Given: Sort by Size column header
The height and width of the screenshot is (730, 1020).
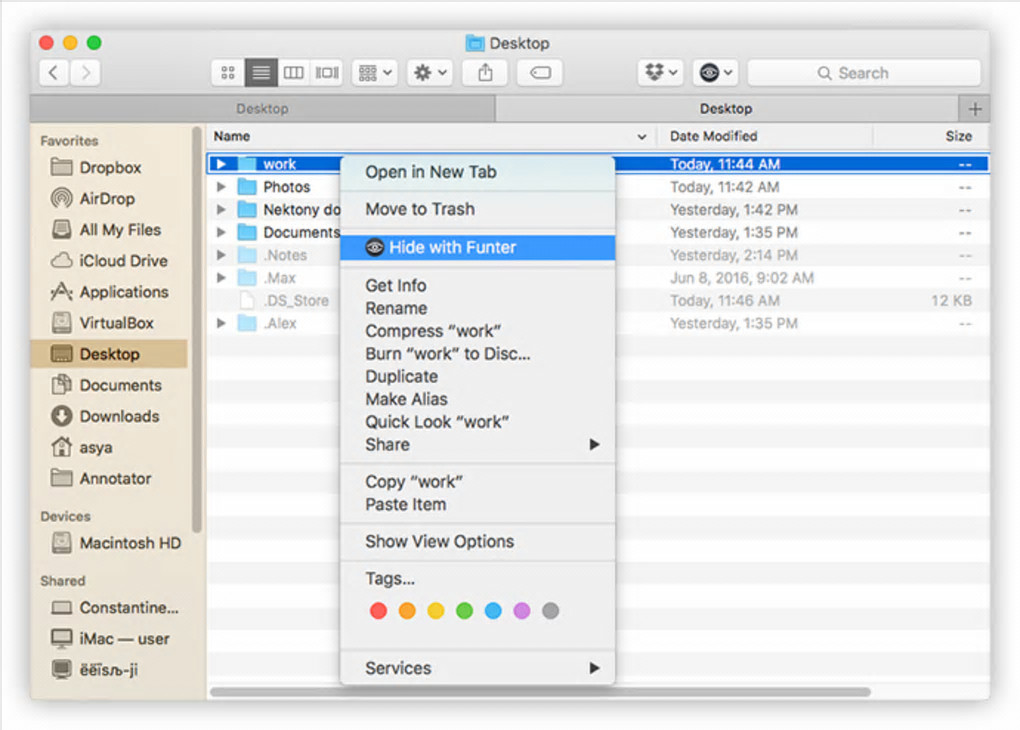Looking at the screenshot, I should (932, 136).
